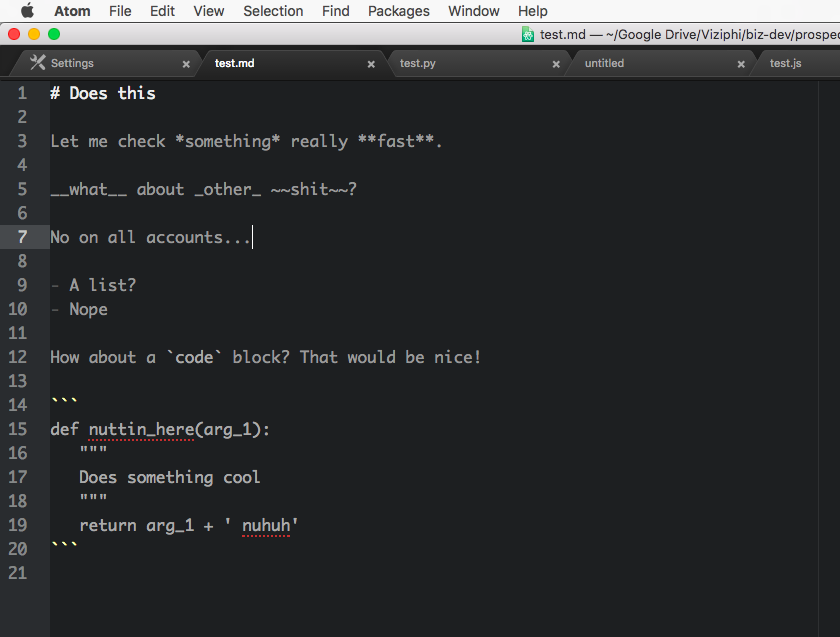The image size is (840, 637).
Task: Close the untitled tab
Action: pos(741,64)
